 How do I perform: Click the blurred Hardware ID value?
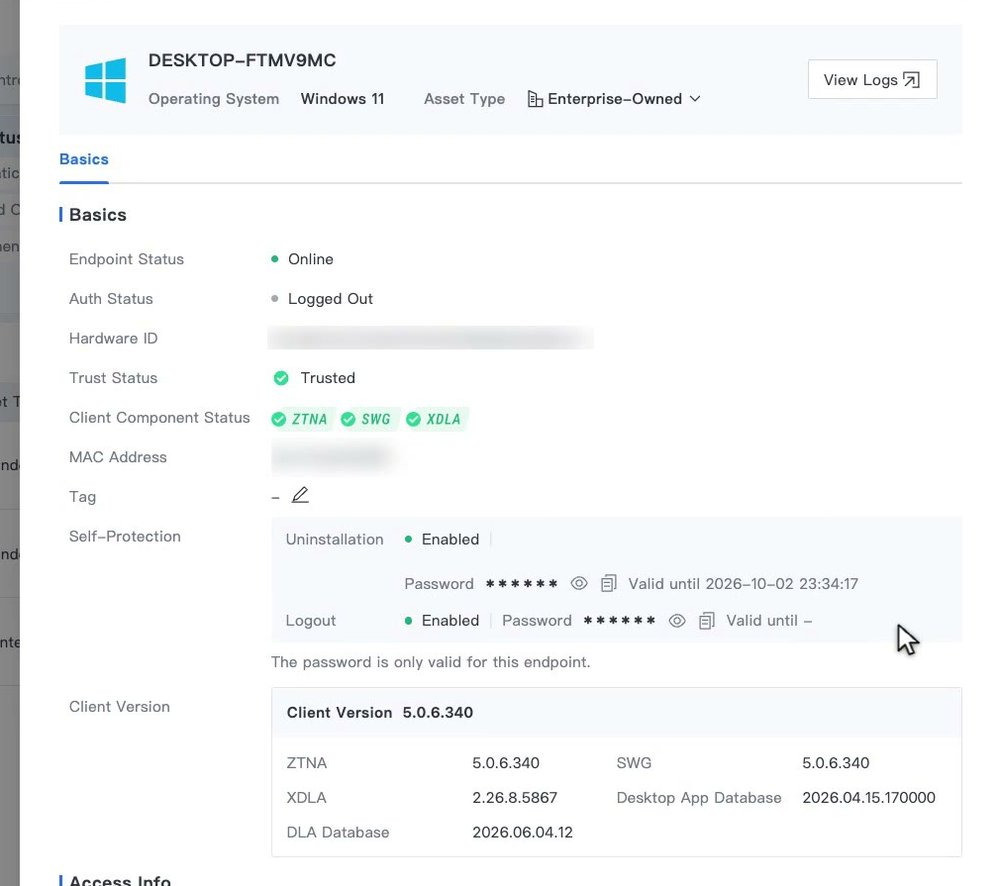430,337
